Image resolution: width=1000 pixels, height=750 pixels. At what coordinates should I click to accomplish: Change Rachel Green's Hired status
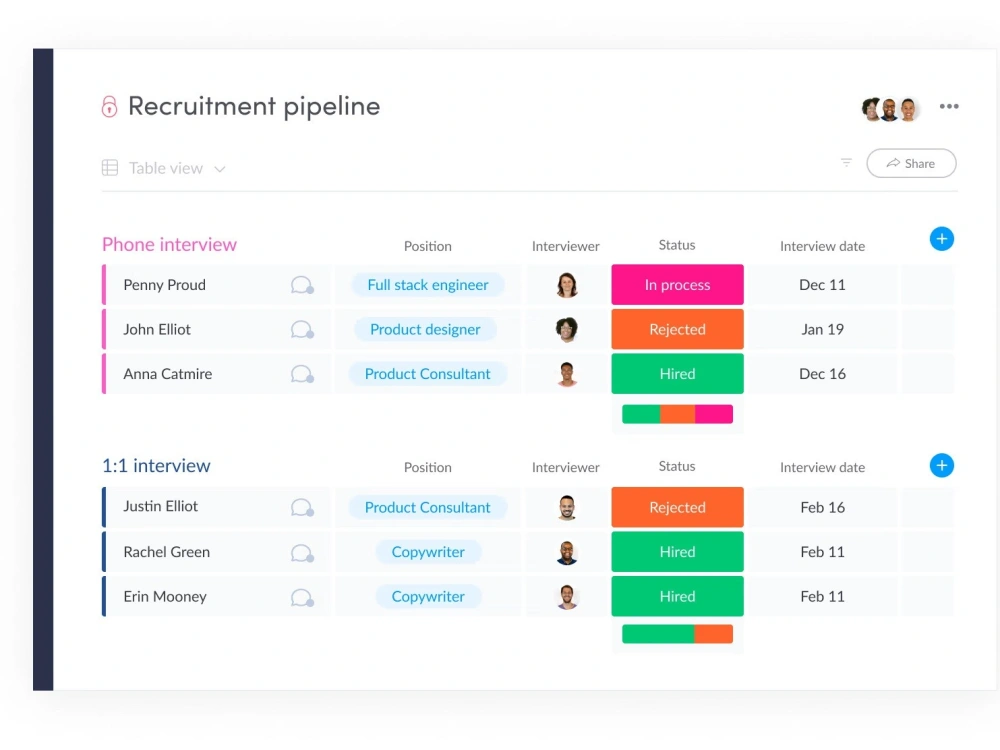[x=677, y=552]
